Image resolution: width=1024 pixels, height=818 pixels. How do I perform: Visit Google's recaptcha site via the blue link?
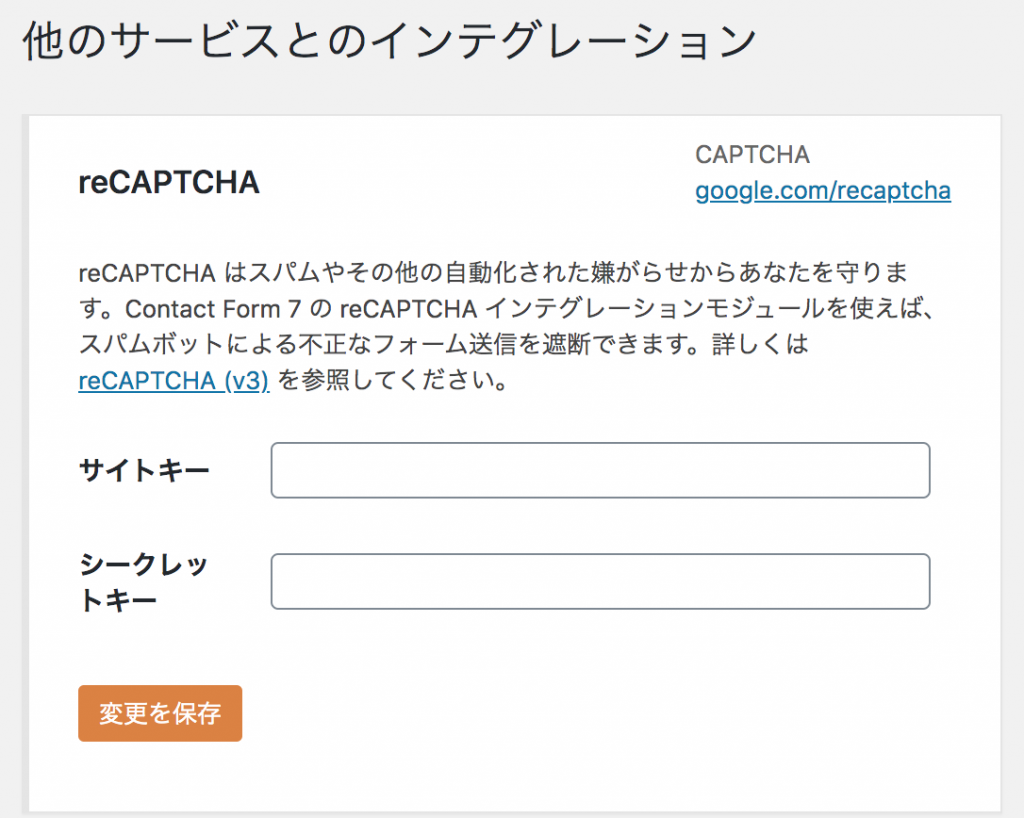tap(823, 191)
